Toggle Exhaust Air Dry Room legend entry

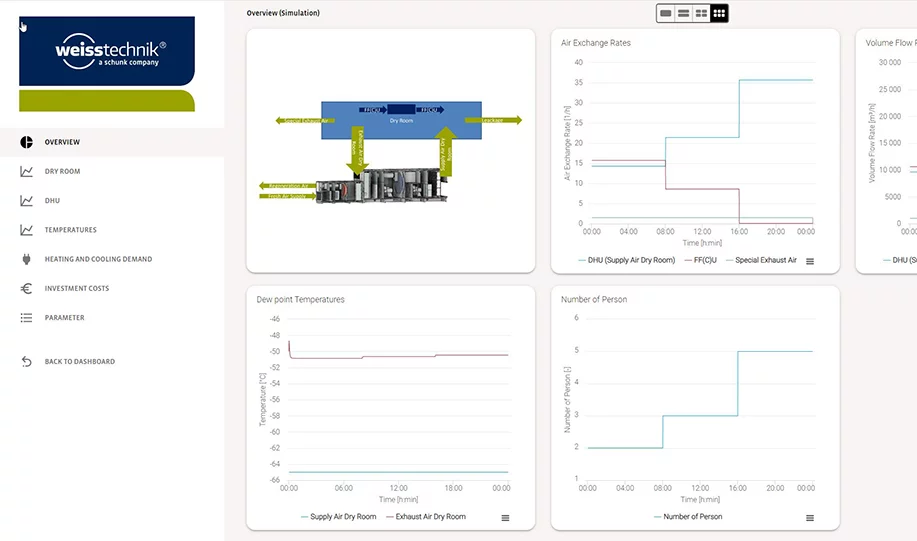[430, 517]
